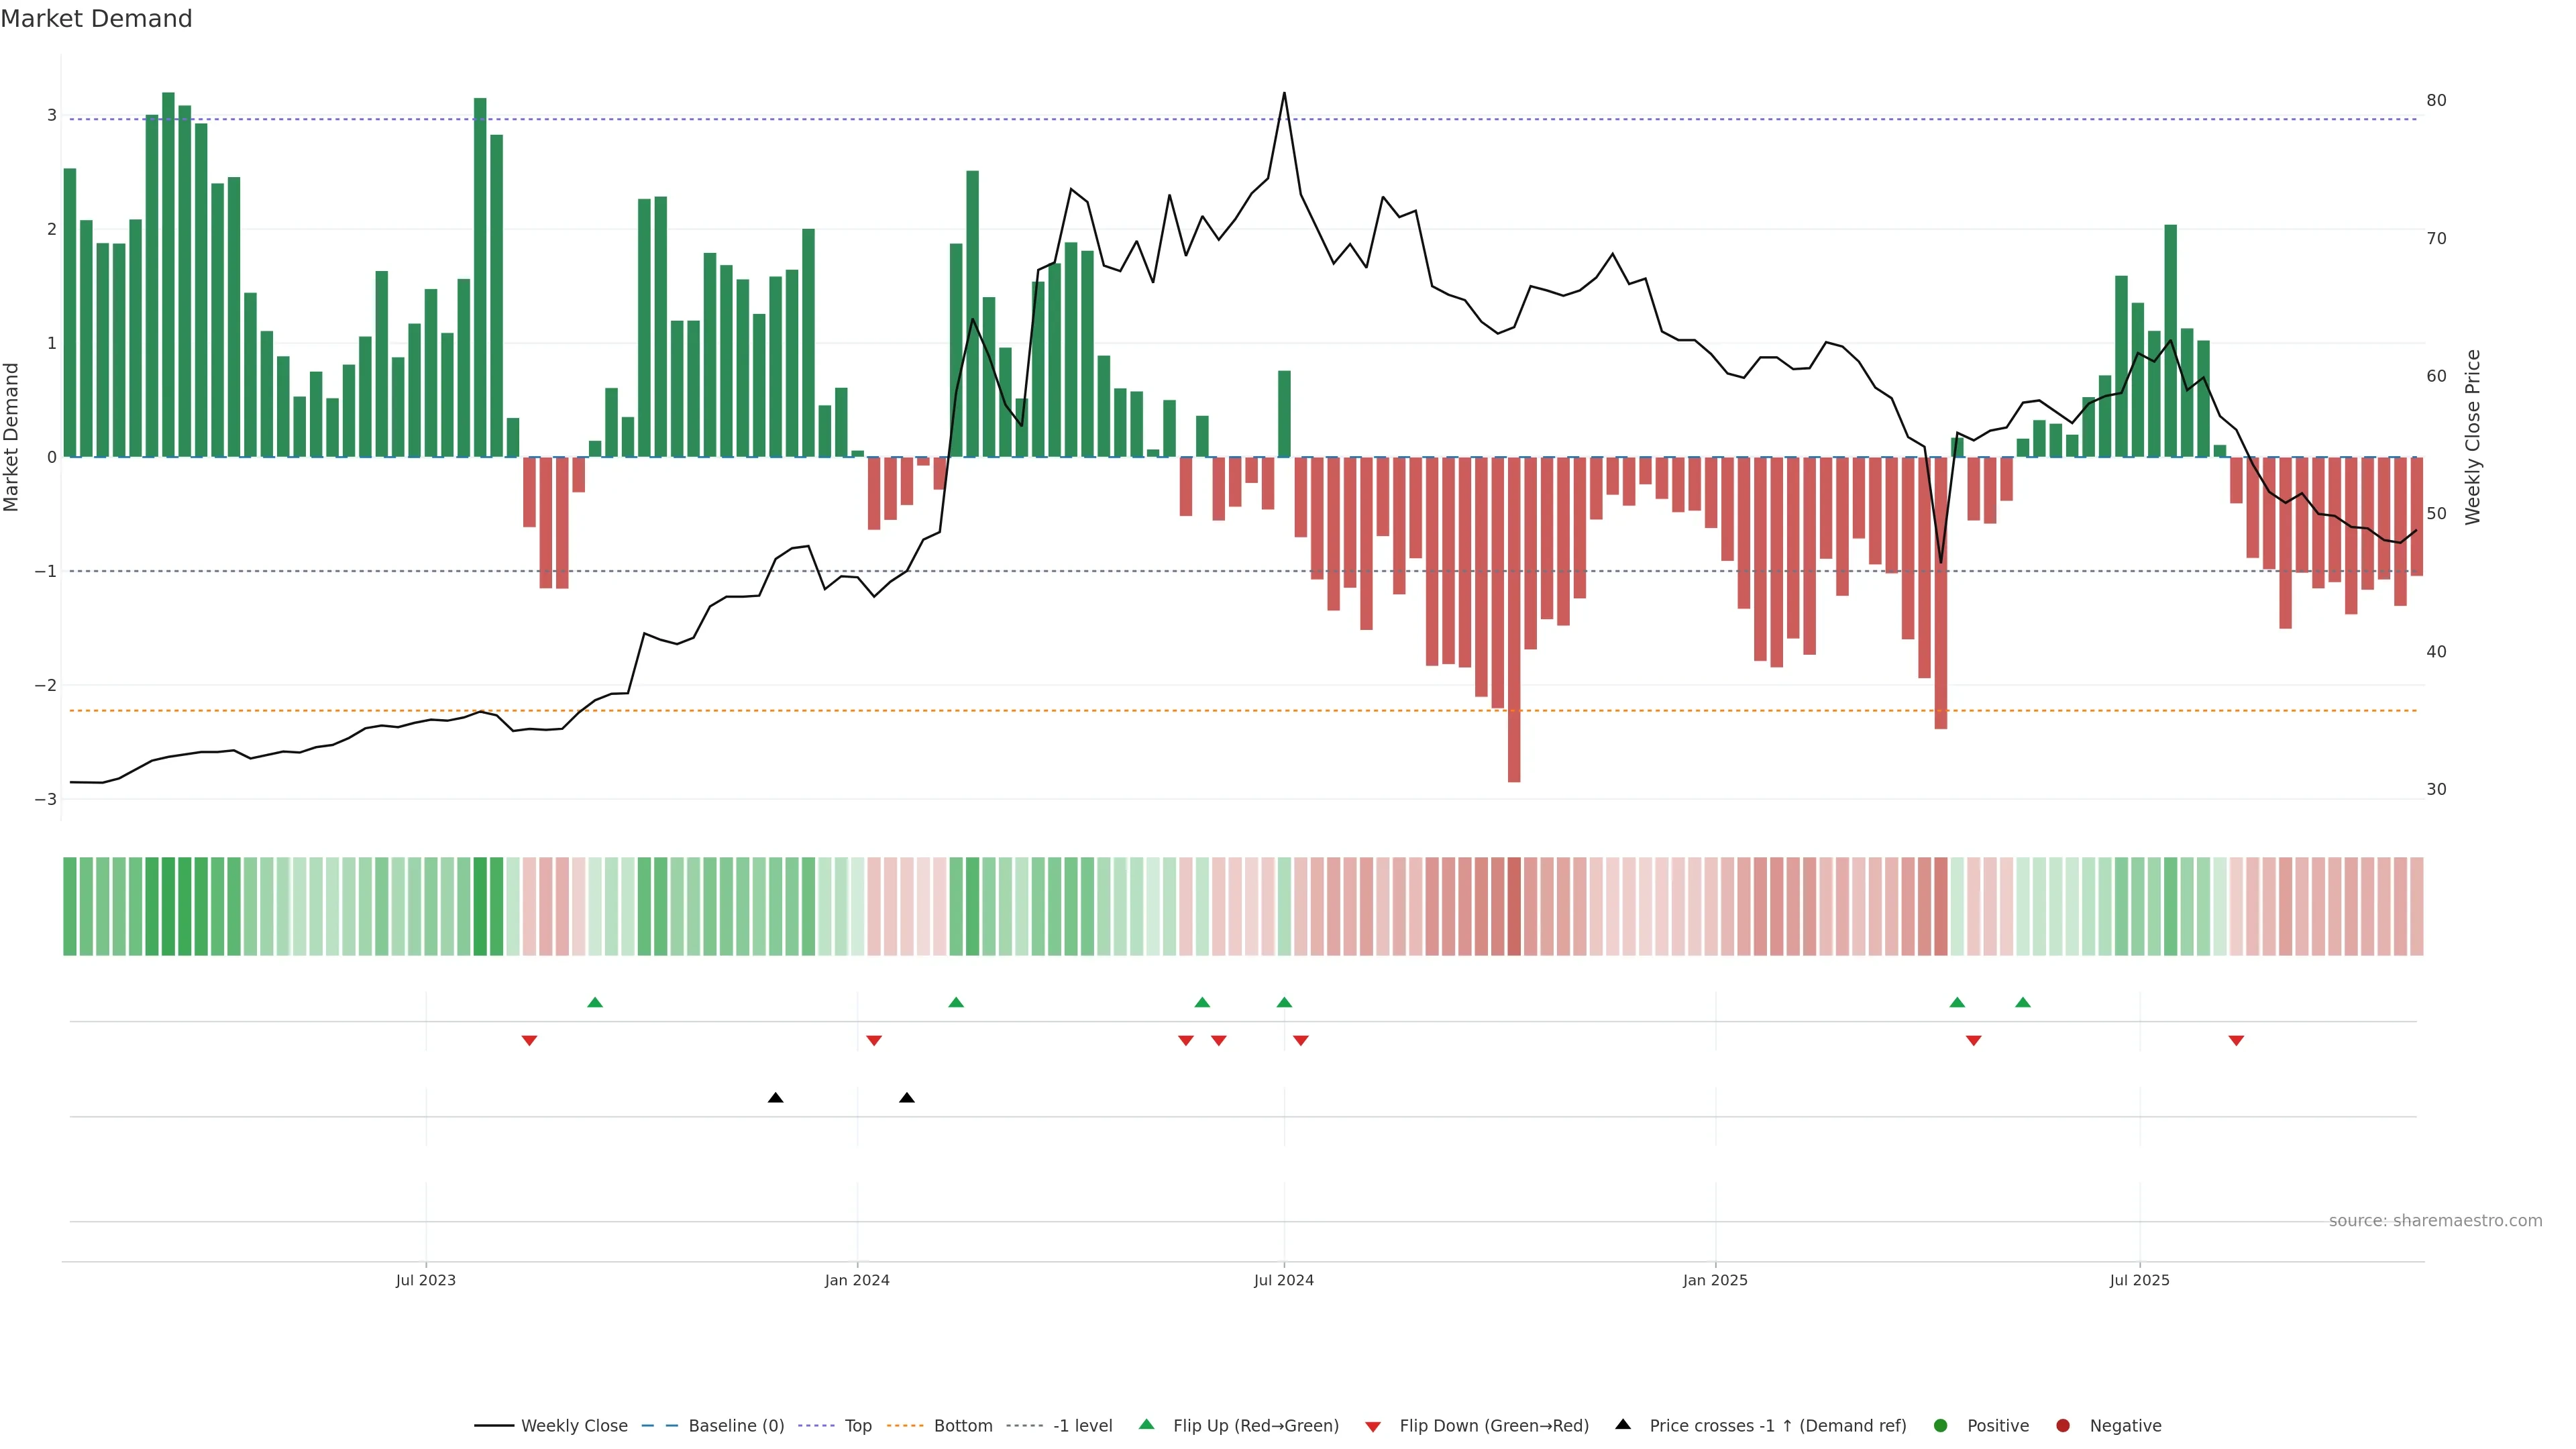Screen dimensions: 2576x1449
Task: Click the Weekly Close legend entry
Action: click(x=573, y=1426)
